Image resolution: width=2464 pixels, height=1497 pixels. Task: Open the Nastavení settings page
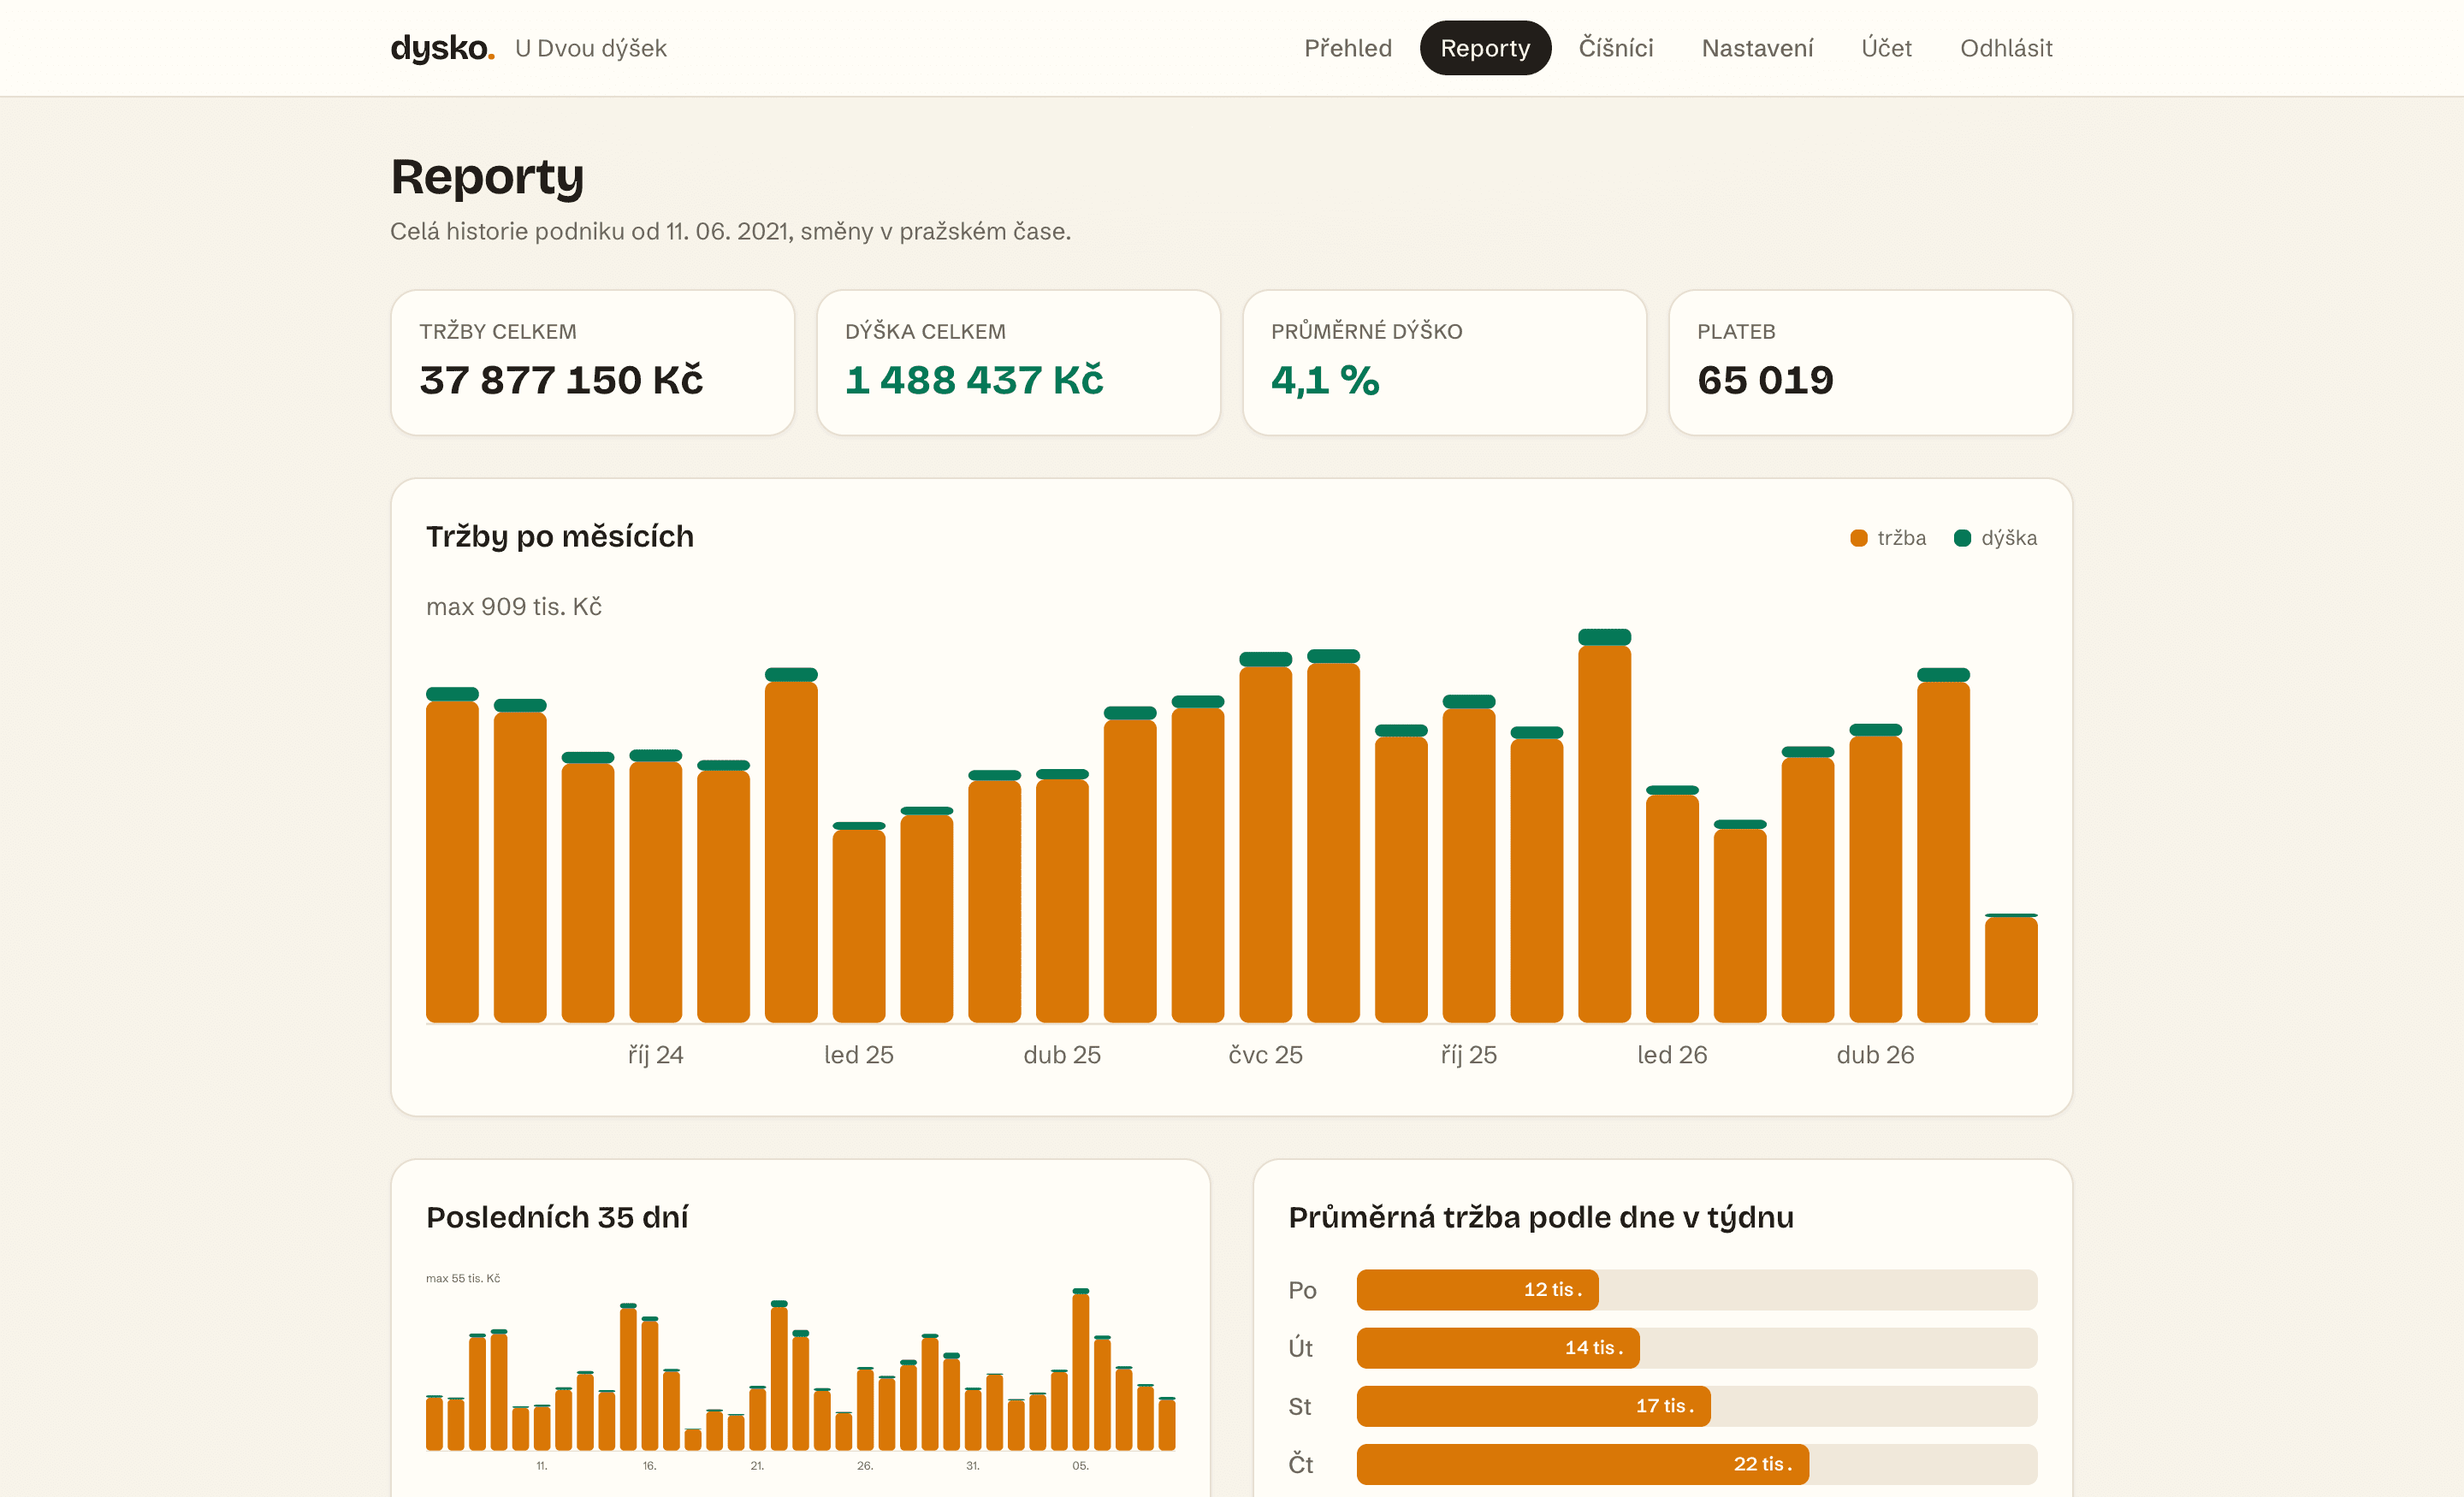point(1757,48)
